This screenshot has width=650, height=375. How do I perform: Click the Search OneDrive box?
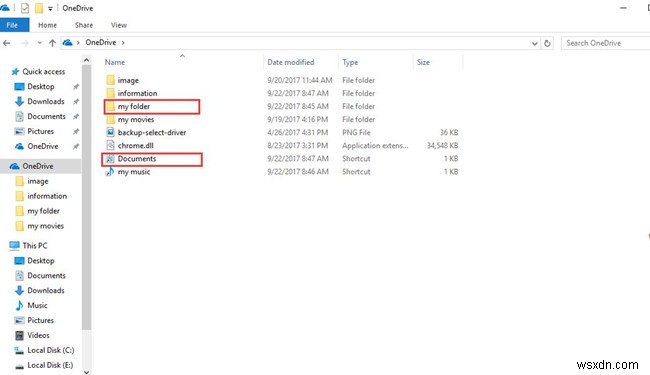tap(605, 43)
